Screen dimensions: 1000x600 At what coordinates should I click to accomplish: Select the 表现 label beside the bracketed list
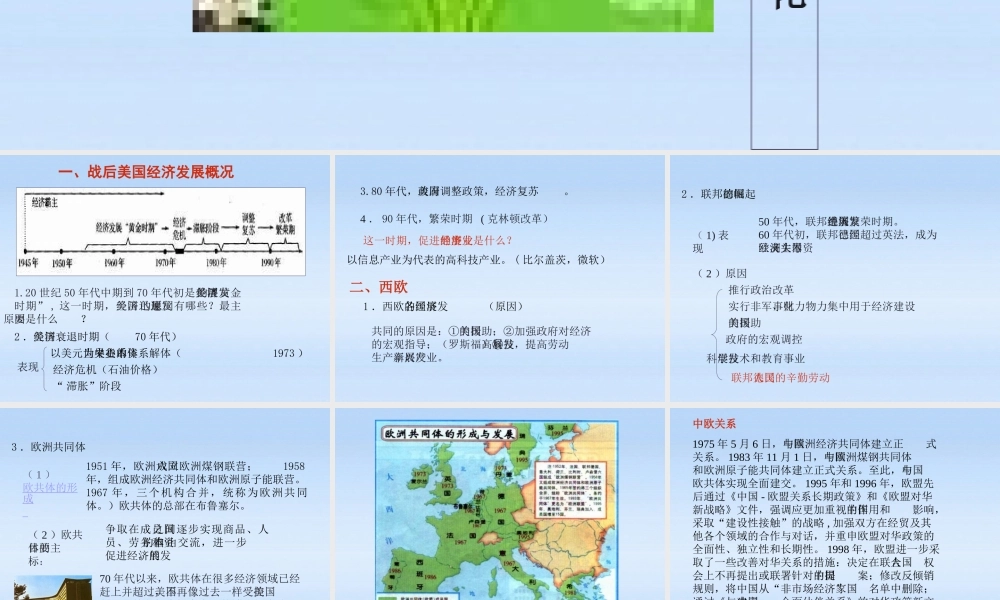[x=28, y=367]
